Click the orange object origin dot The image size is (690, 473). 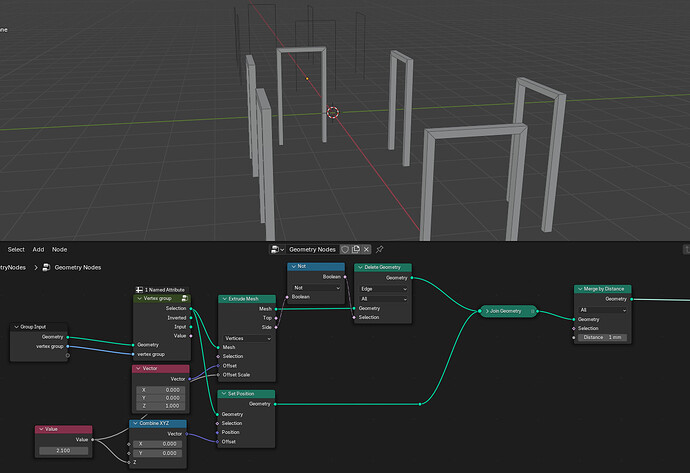tap(307, 79)
